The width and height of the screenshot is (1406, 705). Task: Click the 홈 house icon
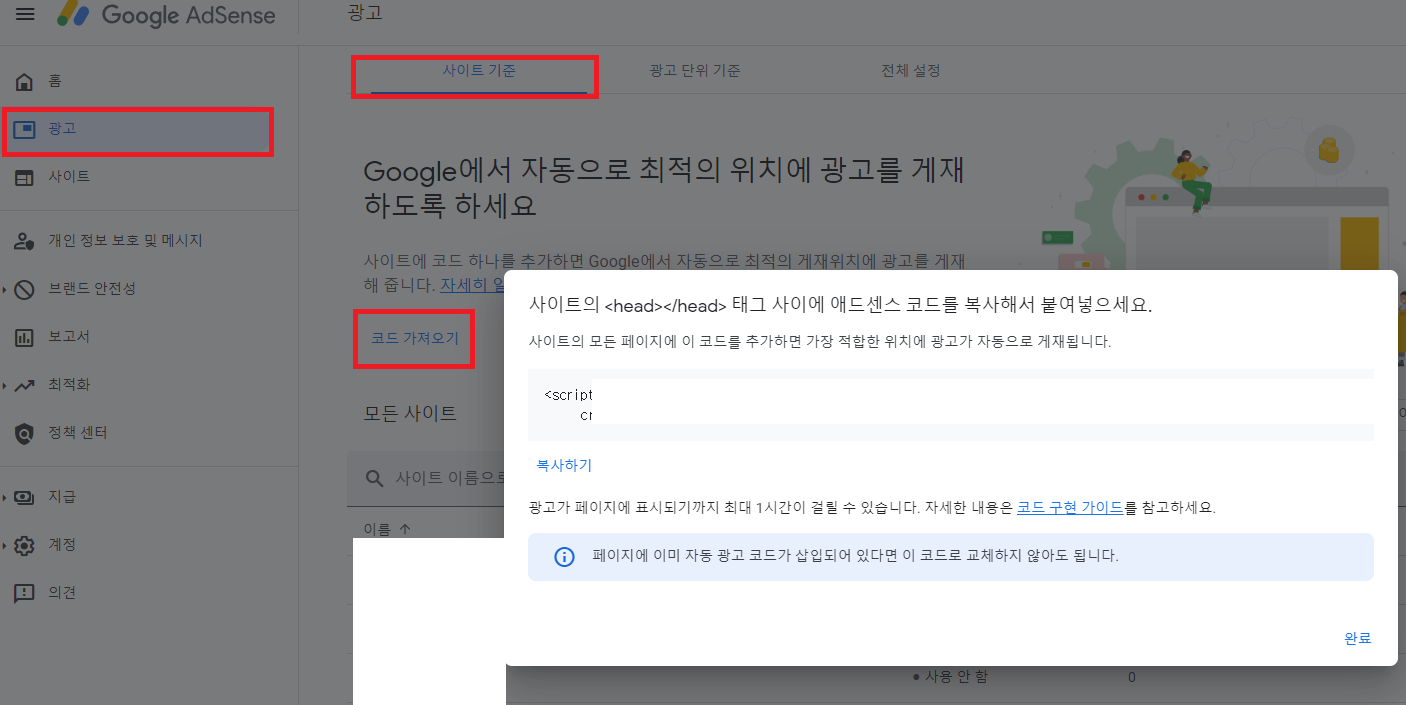25,81
